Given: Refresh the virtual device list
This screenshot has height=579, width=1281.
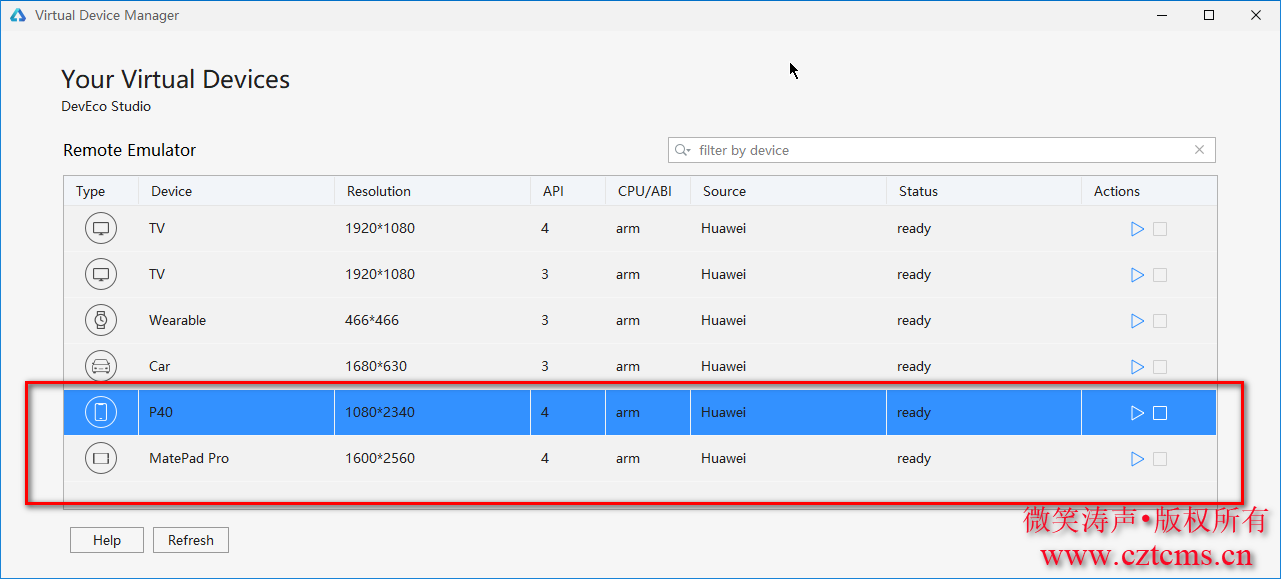Looking at the screenshot, I should tap(191, 540).
